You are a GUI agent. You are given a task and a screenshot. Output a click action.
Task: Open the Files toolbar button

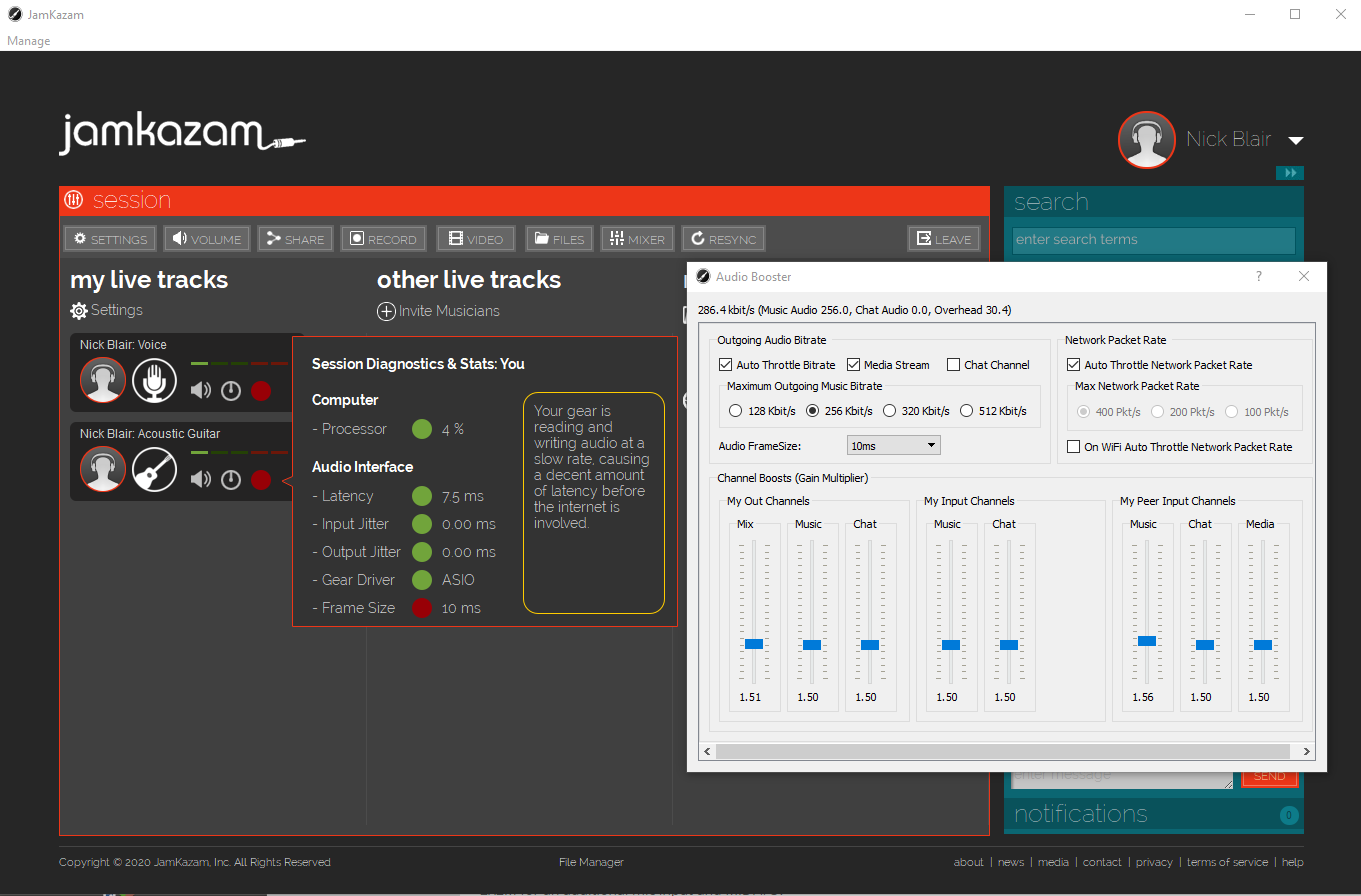559,239
